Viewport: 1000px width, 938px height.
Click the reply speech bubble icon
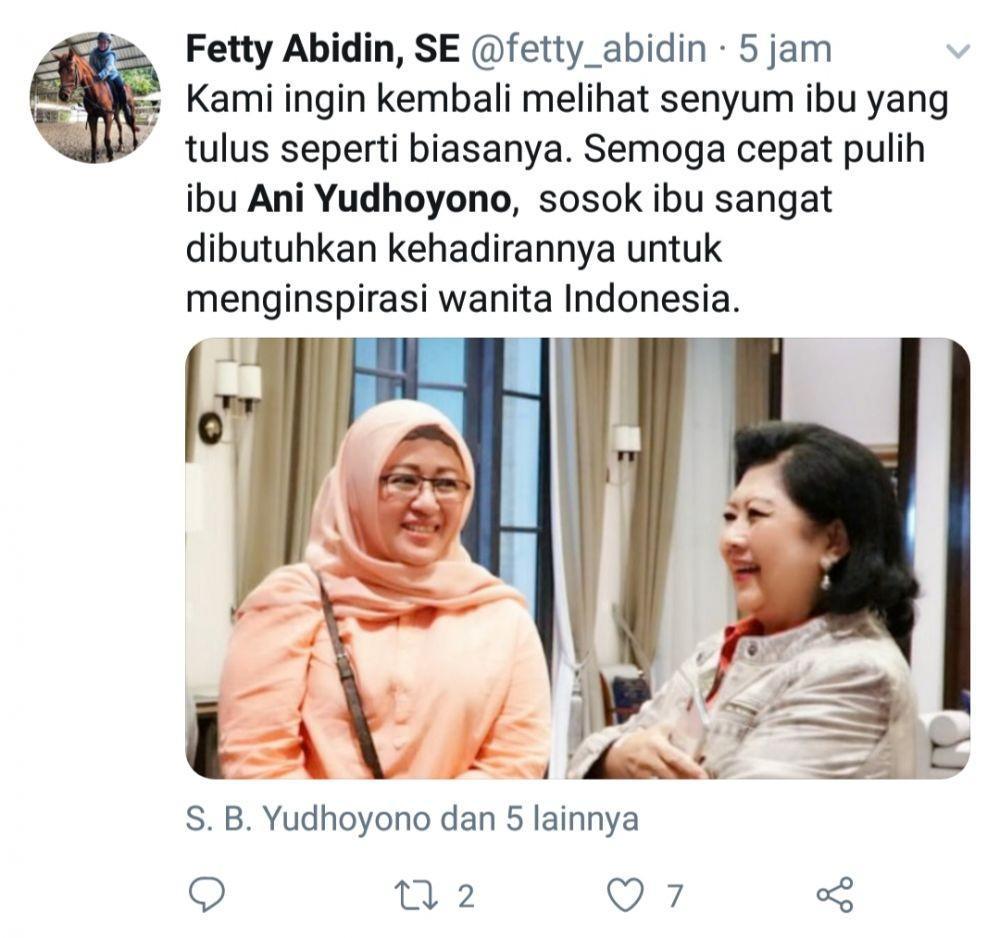tap(207, 895)
